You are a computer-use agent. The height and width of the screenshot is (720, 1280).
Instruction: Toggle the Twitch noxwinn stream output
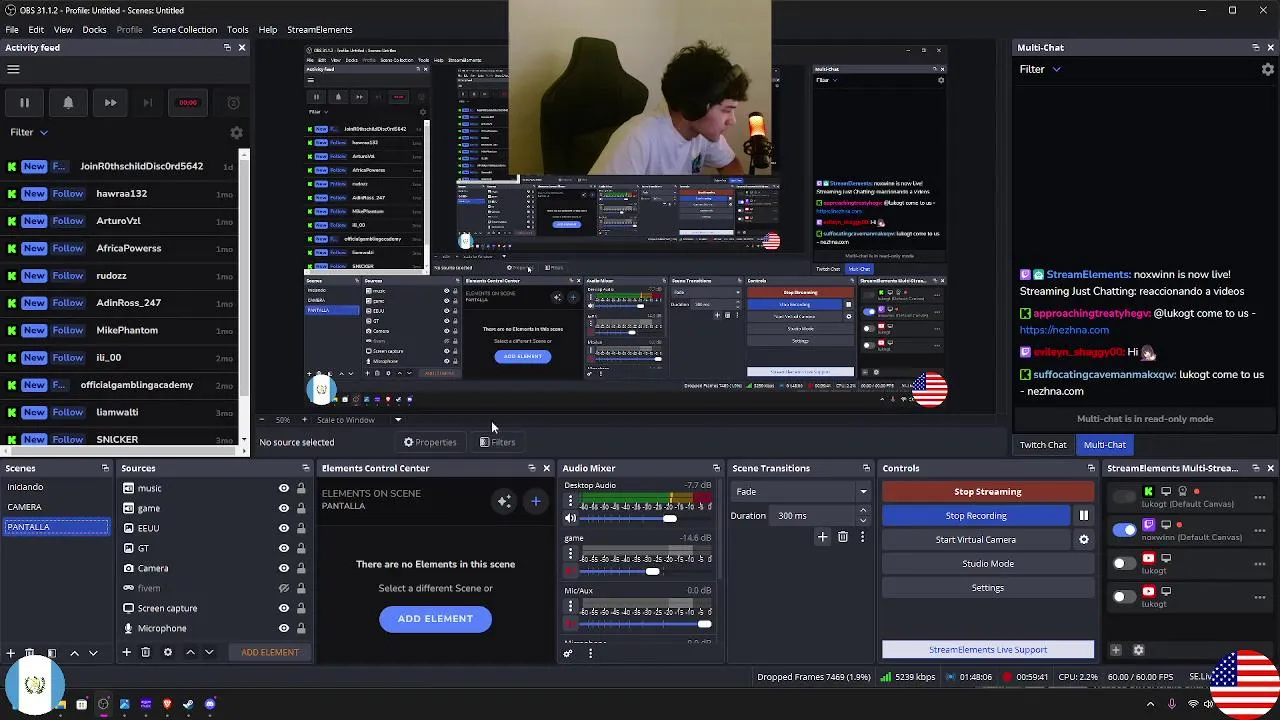(x=1124, y=530)
